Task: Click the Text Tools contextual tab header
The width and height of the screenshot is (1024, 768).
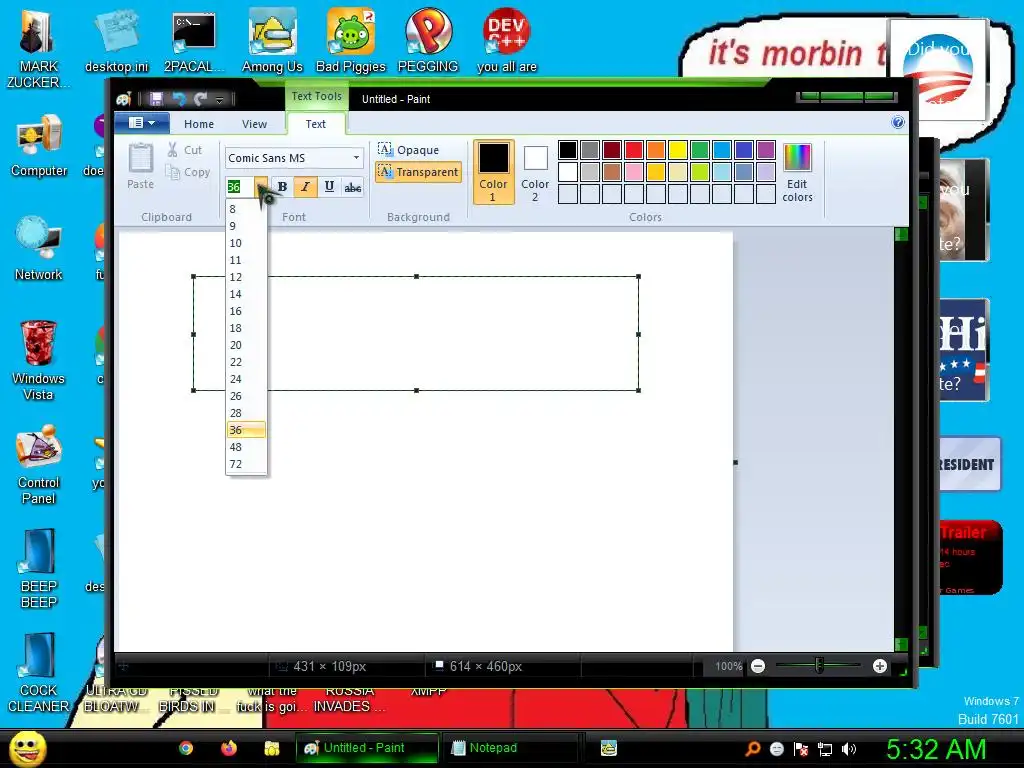Action: (316, 97)
